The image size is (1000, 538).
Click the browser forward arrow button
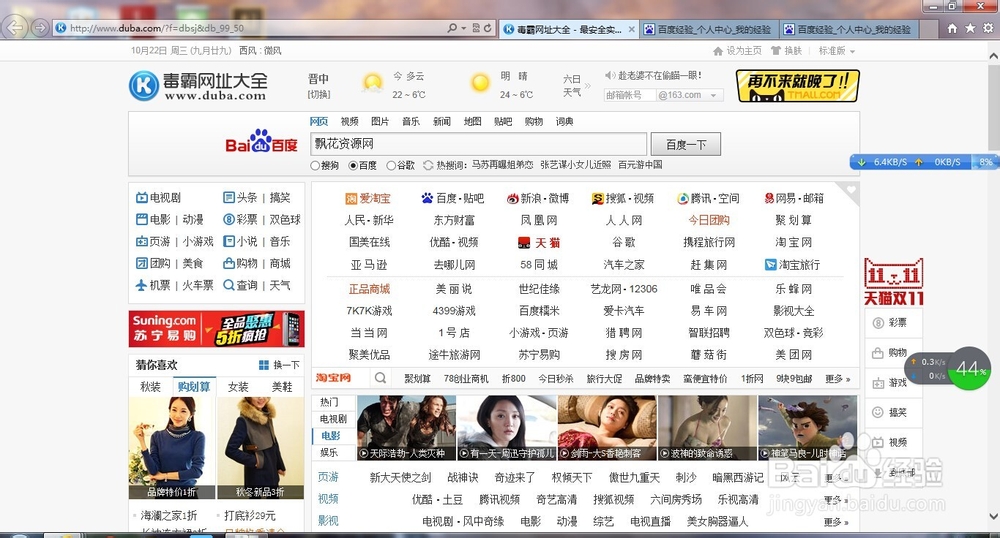pos(40,27)
